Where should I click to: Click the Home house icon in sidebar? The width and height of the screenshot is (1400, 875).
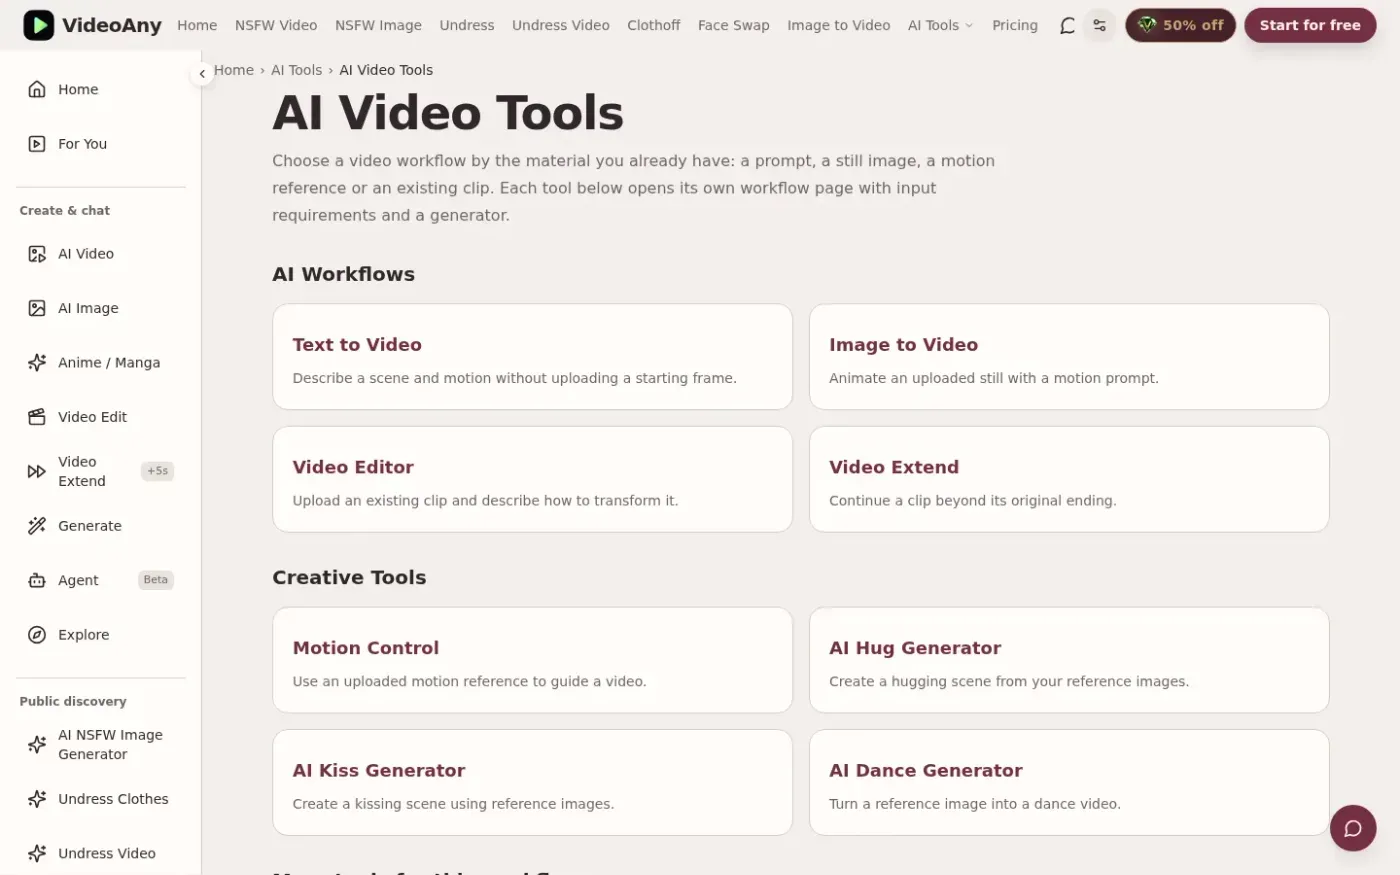(x=37, y=89)
